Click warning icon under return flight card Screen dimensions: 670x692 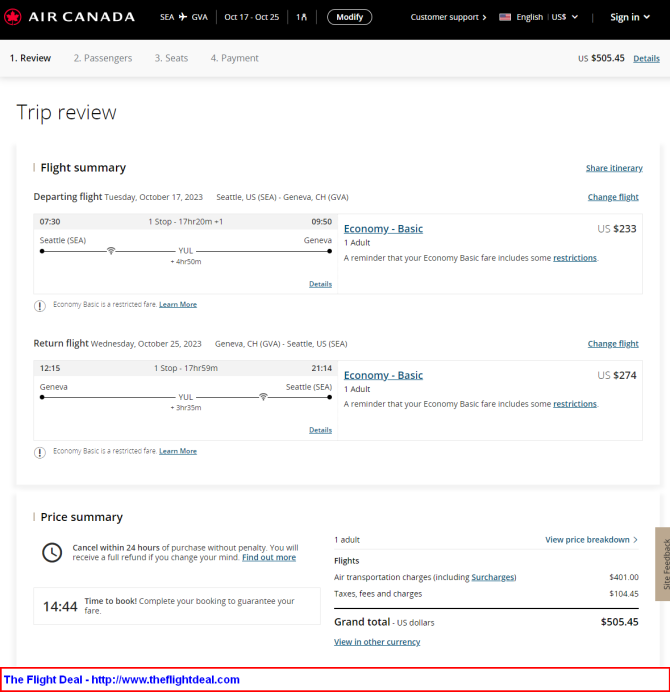40,452
